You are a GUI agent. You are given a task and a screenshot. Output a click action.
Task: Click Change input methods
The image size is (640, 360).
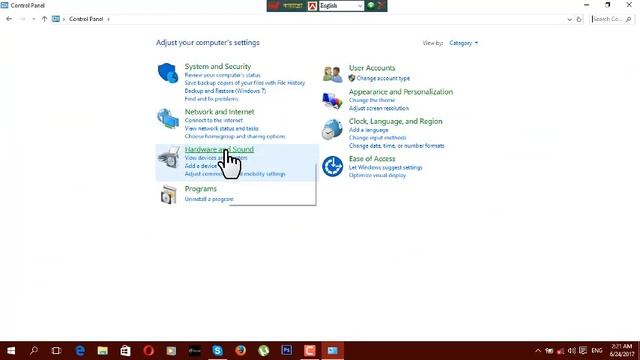pos(378,138)
